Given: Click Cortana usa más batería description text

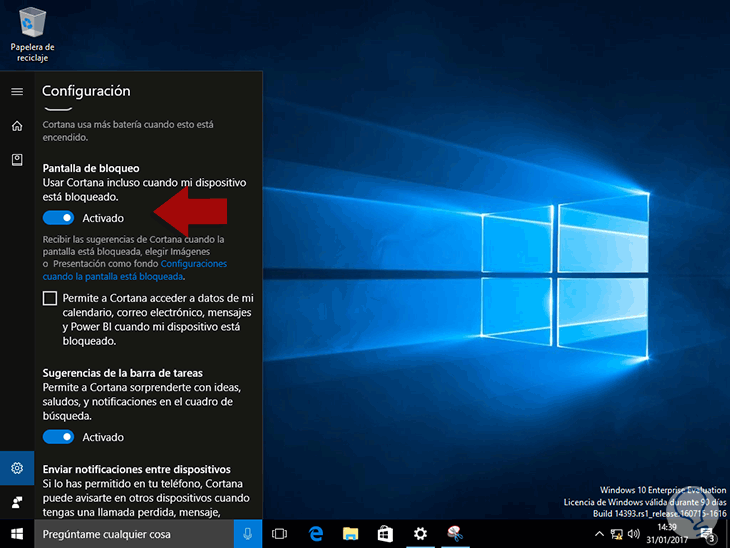Looking at the screenshot, I should [128, 131].
